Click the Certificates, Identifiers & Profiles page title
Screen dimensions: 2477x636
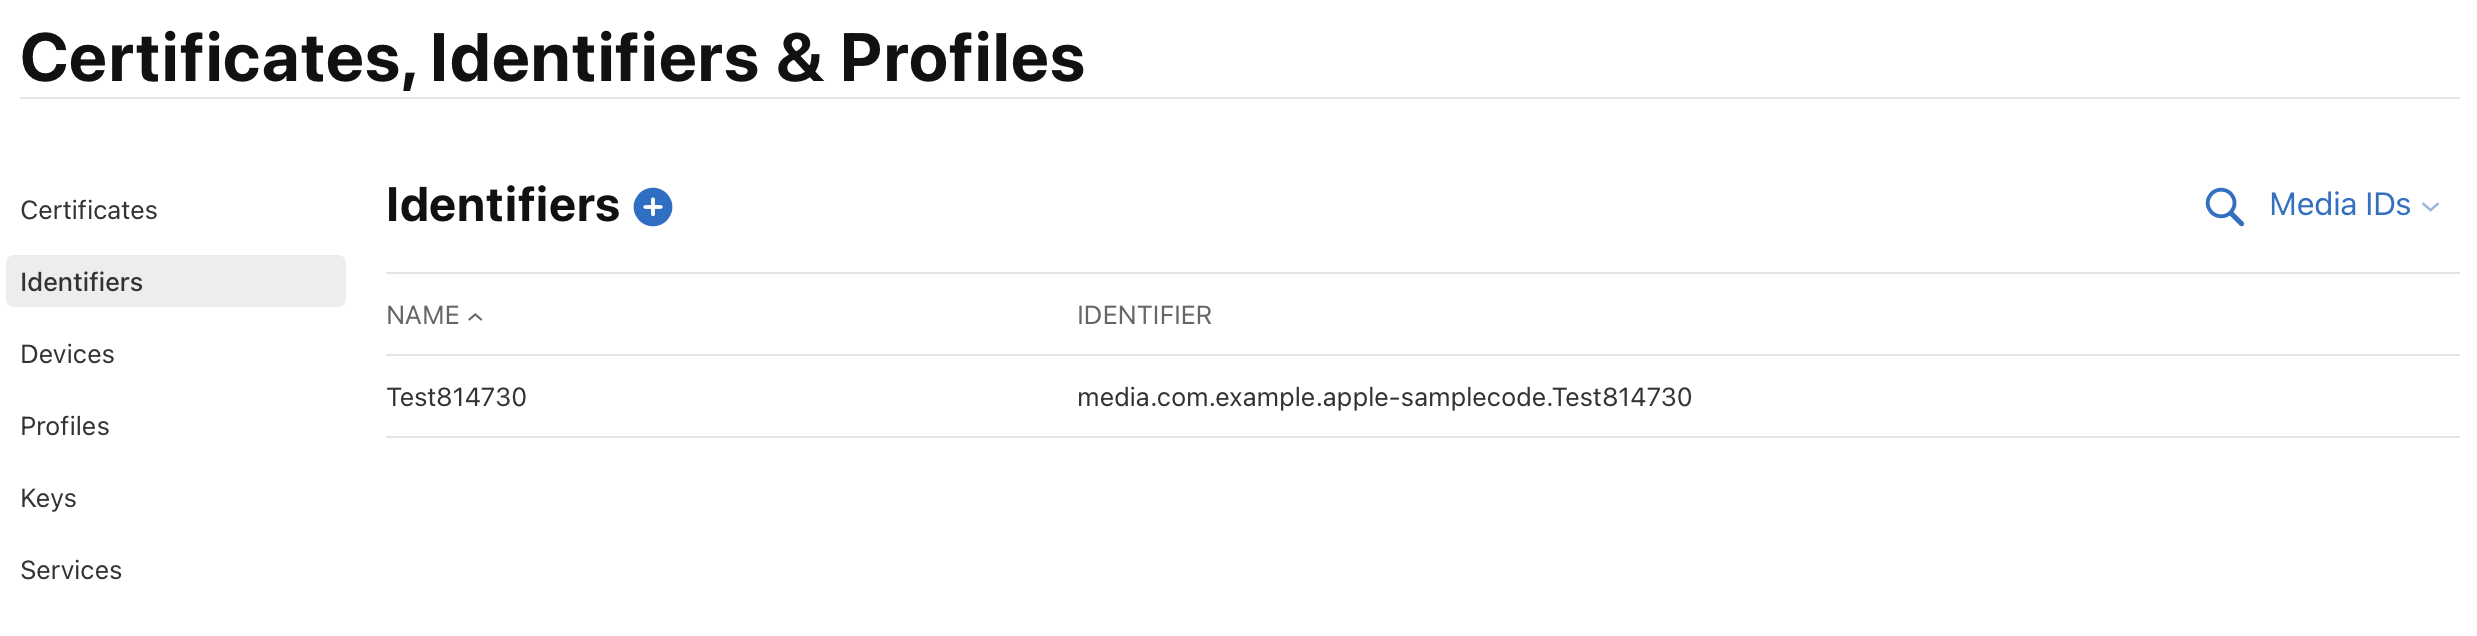pyautogui.click(x=552, y=58)
